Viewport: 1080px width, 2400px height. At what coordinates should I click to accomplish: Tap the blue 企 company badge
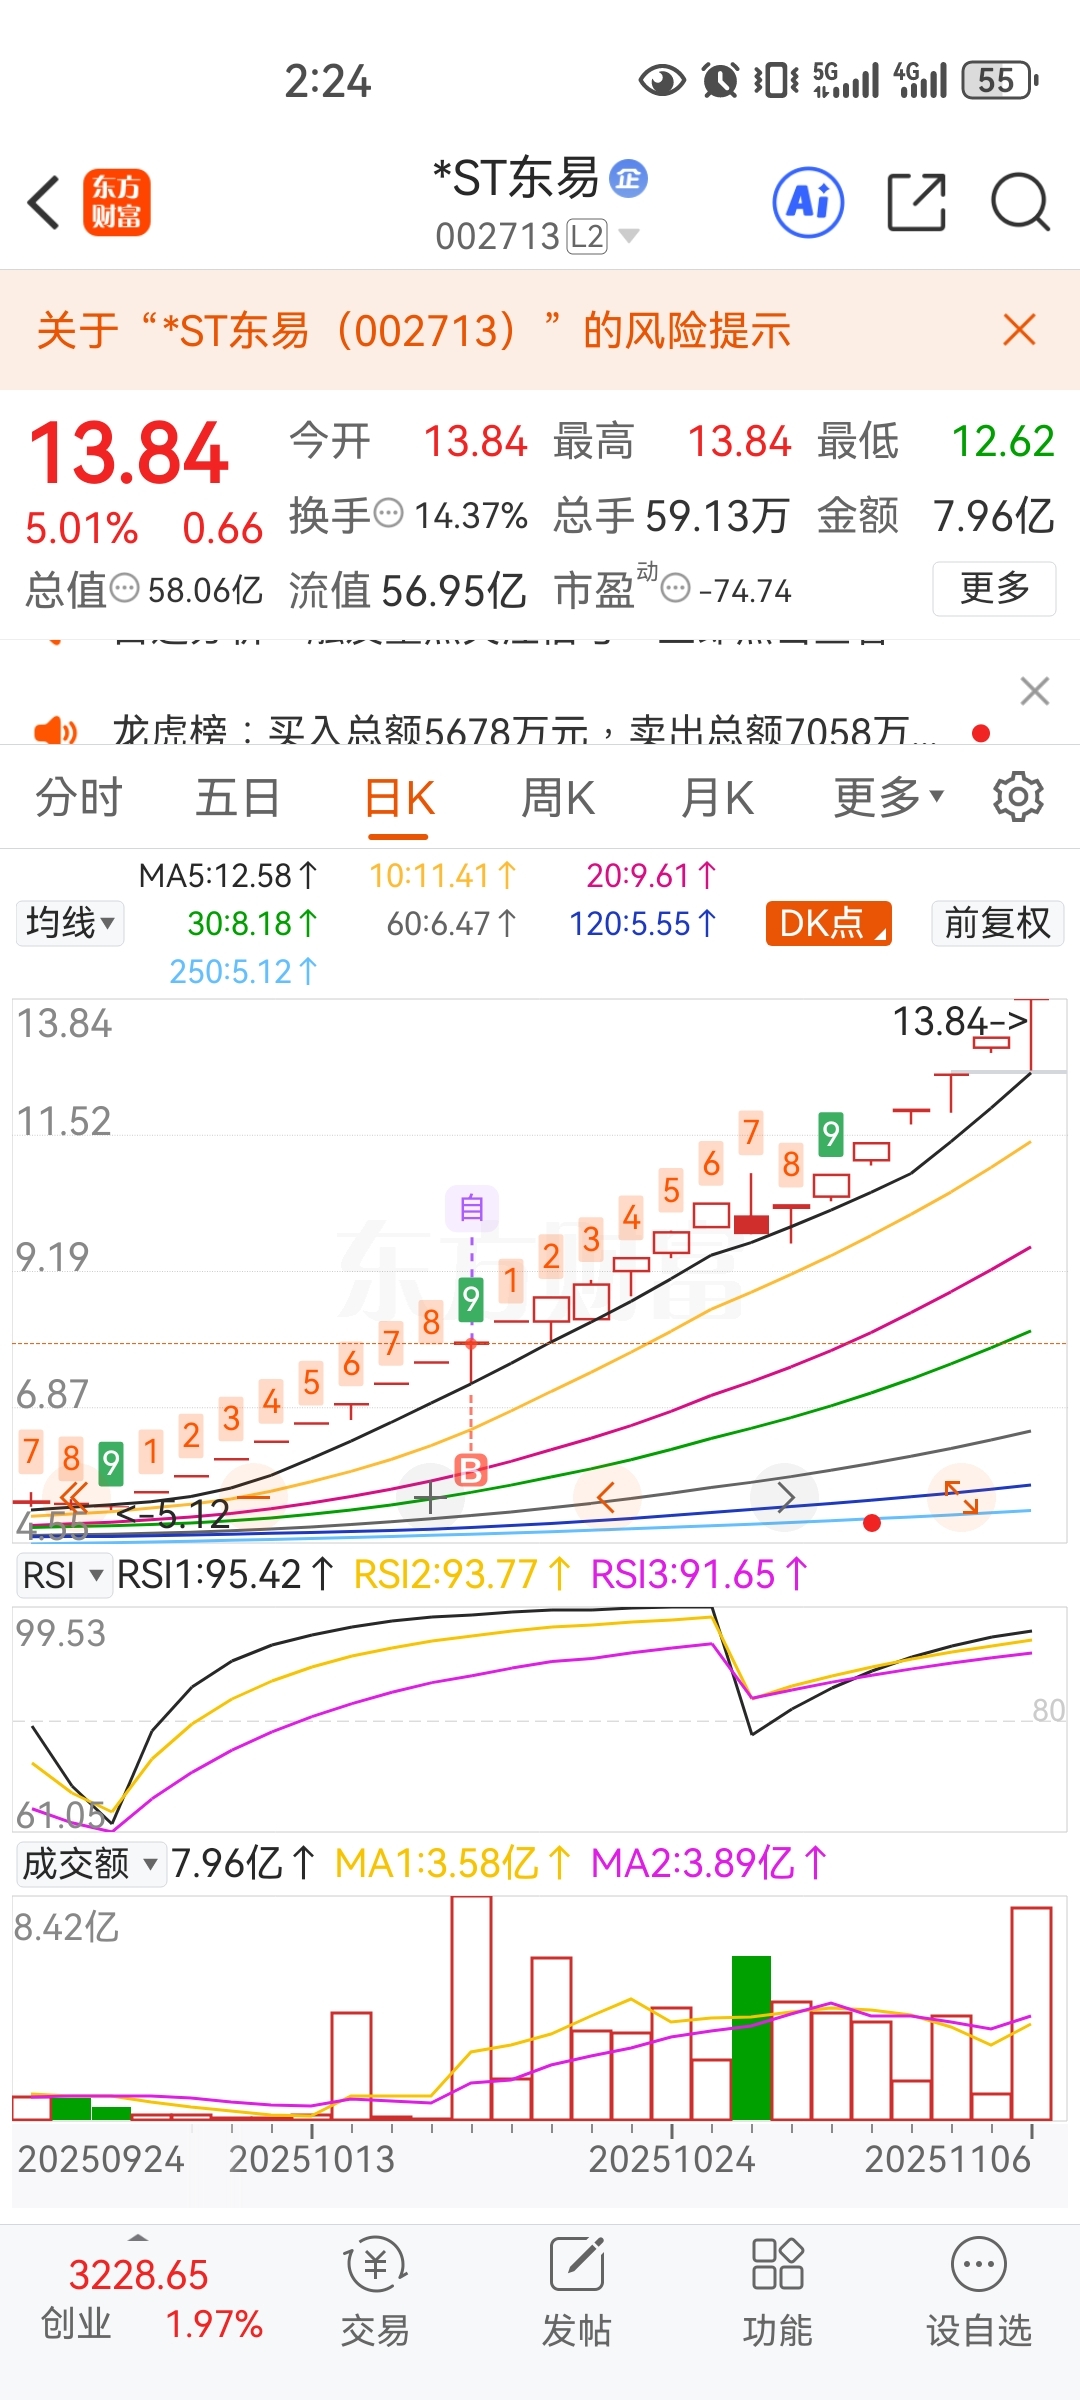[629, 178]
